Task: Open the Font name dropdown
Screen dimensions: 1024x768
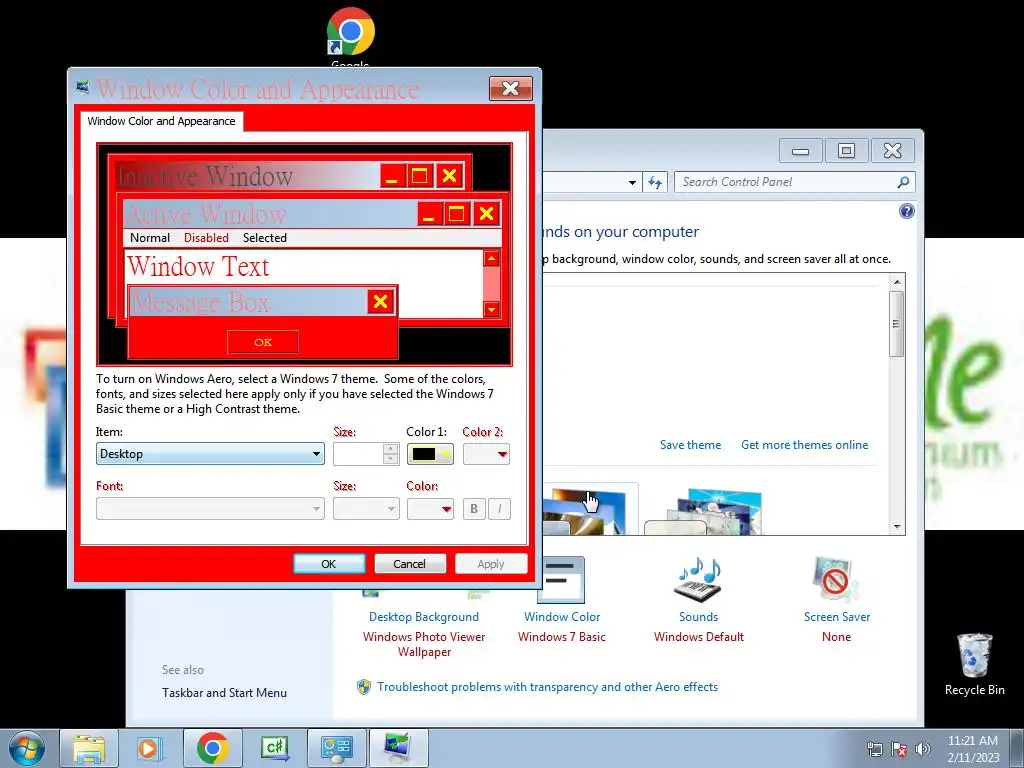Action: (210, 509)
